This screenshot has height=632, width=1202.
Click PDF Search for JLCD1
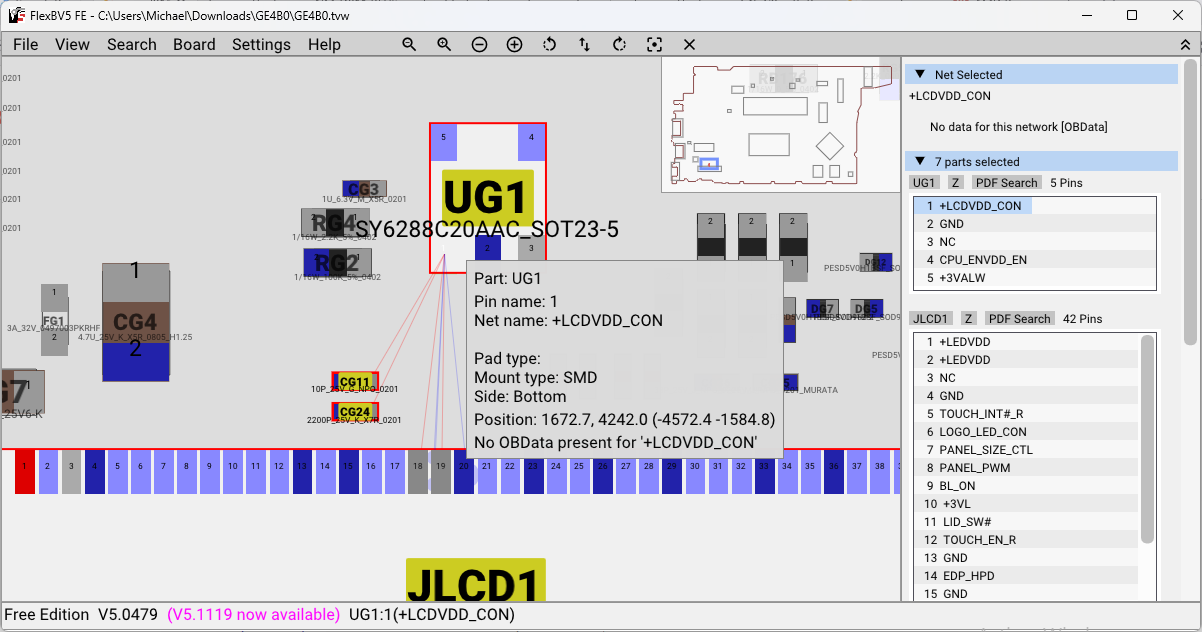(x=1019, y=319)
